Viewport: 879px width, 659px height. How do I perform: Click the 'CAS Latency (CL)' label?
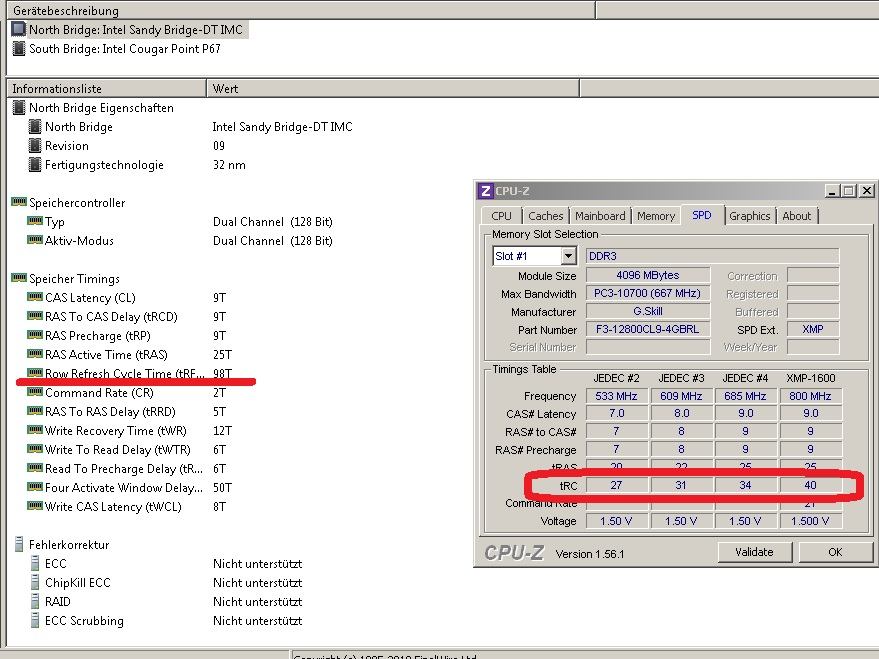[x=90, y=298]
